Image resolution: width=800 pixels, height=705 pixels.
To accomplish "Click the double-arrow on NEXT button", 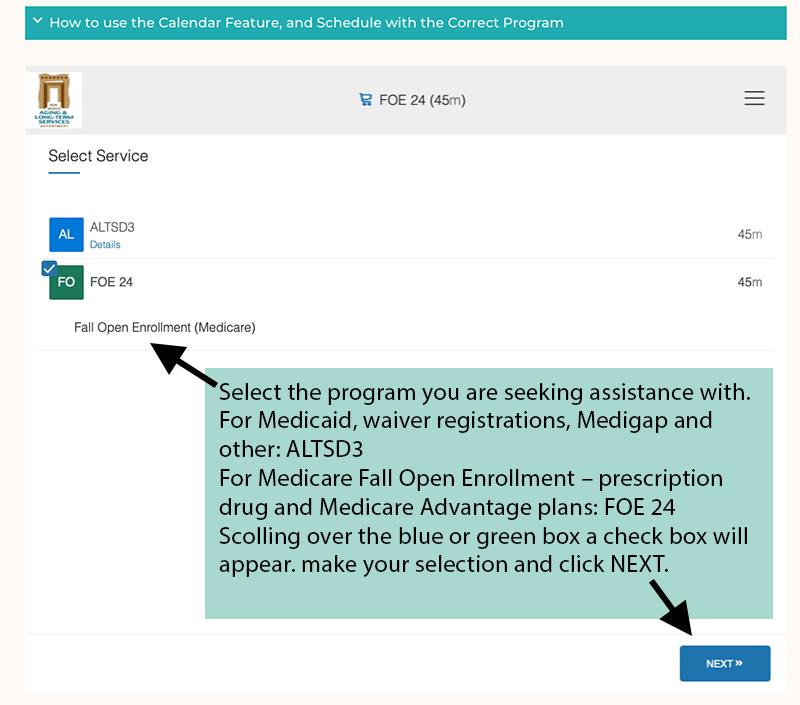I will (x=739, y=663).
